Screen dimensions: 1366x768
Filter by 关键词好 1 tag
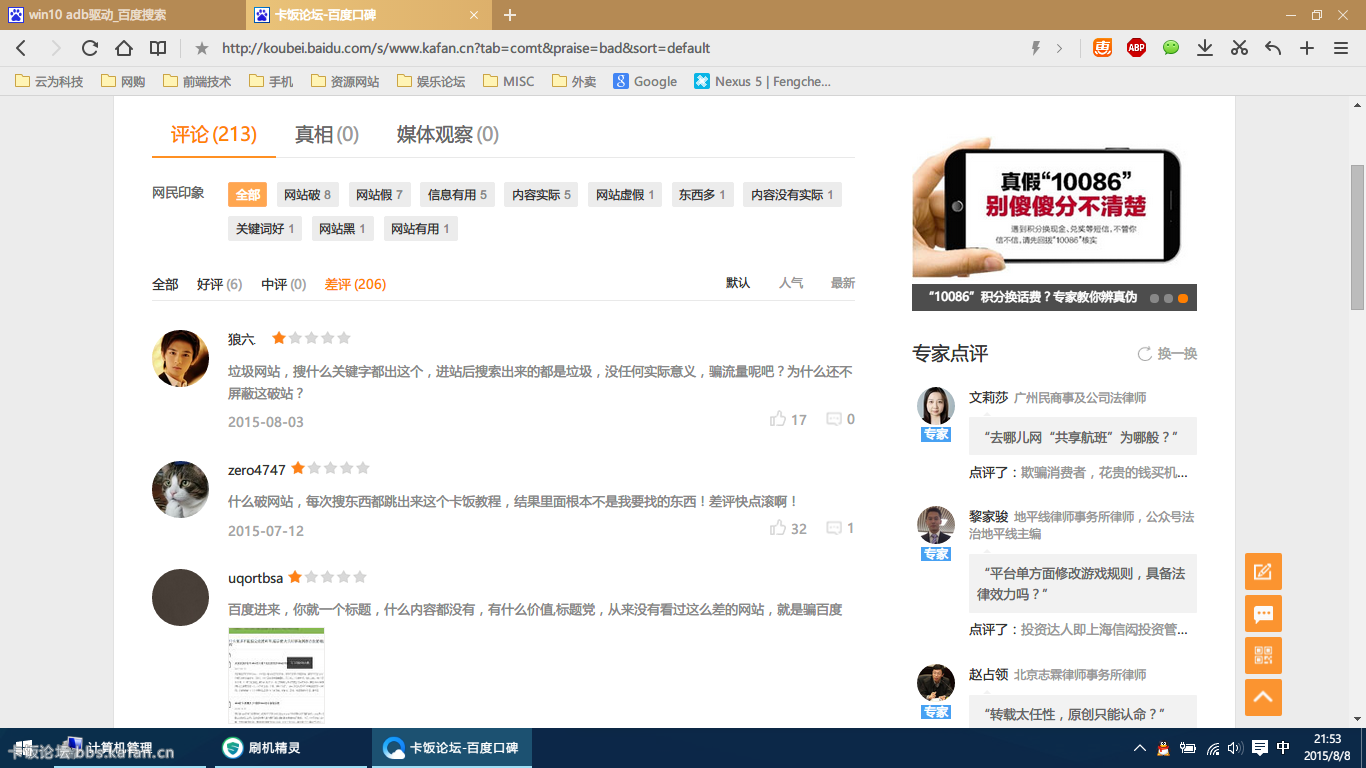point(265,229)
